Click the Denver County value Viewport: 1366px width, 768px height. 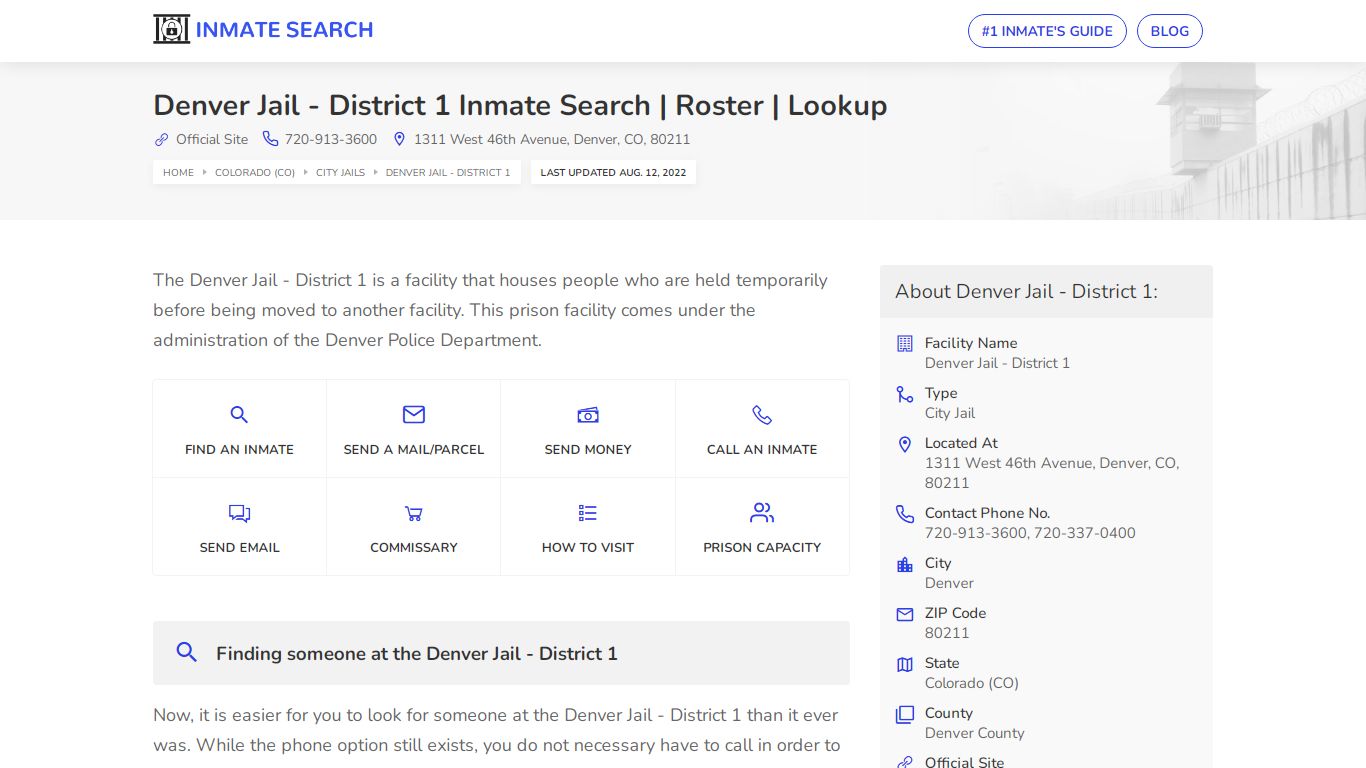pyautogui.click(x=975, y=733)
